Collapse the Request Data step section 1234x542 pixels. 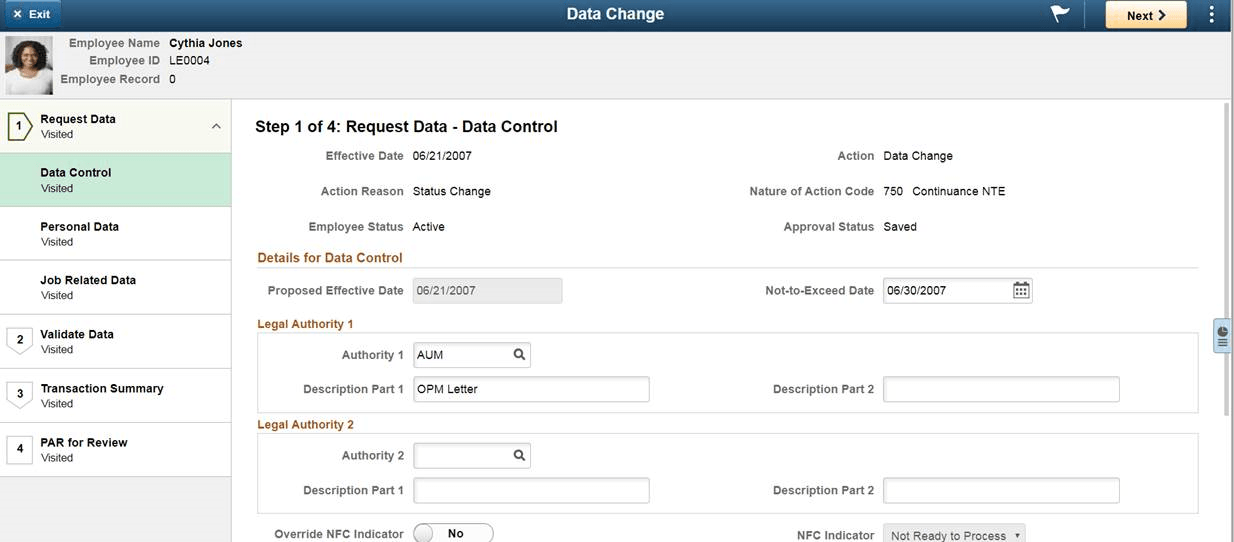pos(216,126)
